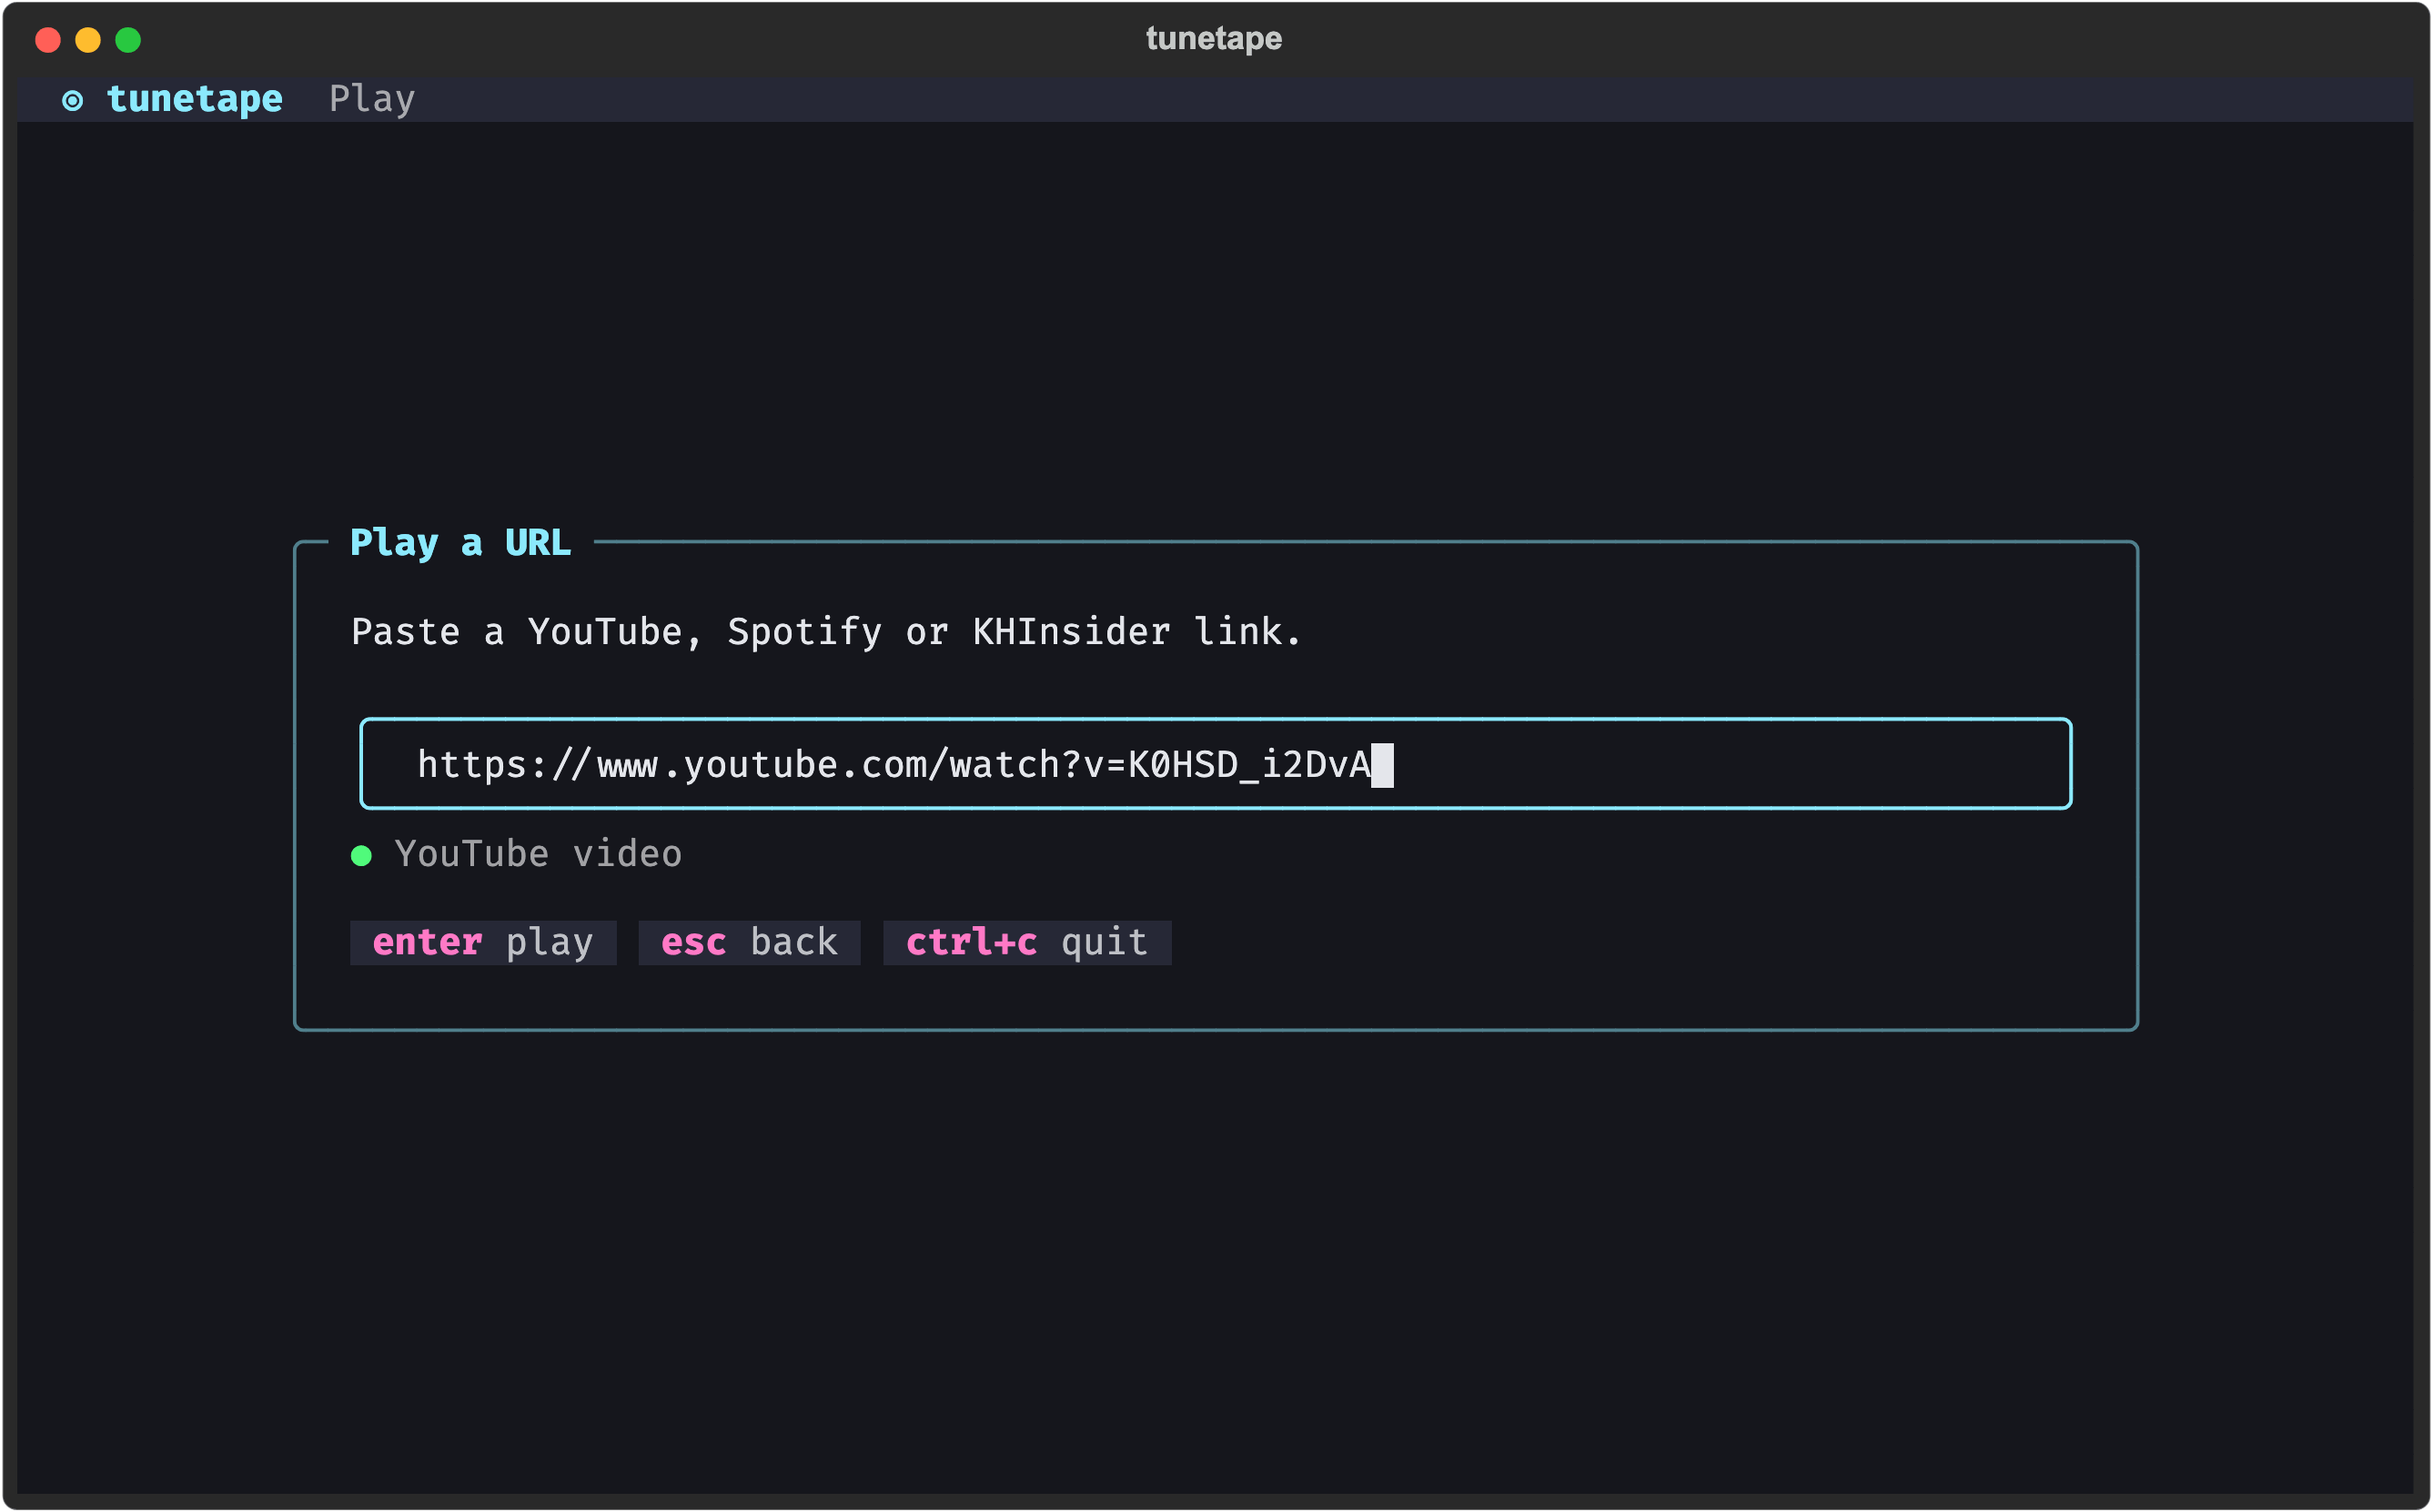Click the enter play hint button
2433x1512 pixels.
pyautogui.click(x=483, y=943)
